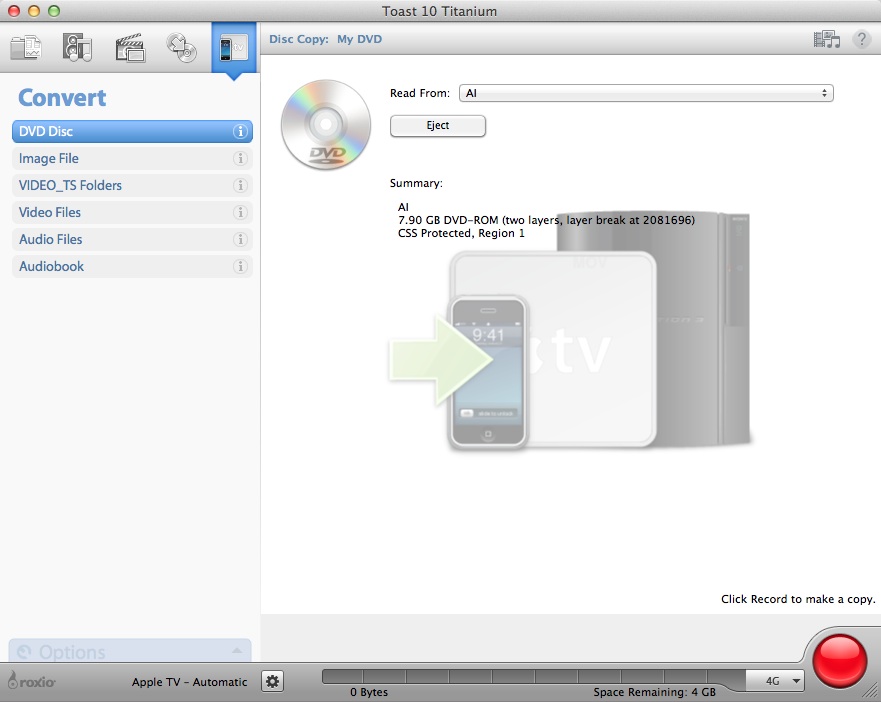This screenshot has height=702, width=881.
Task: Show info for Audiobook
Action: [240, 266]
